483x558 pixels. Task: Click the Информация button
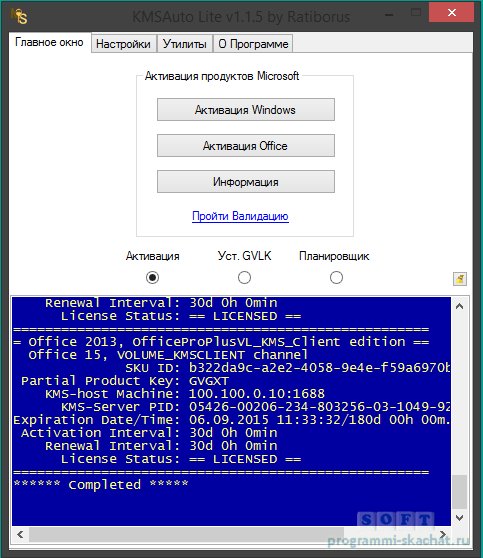tap(246, 182)
